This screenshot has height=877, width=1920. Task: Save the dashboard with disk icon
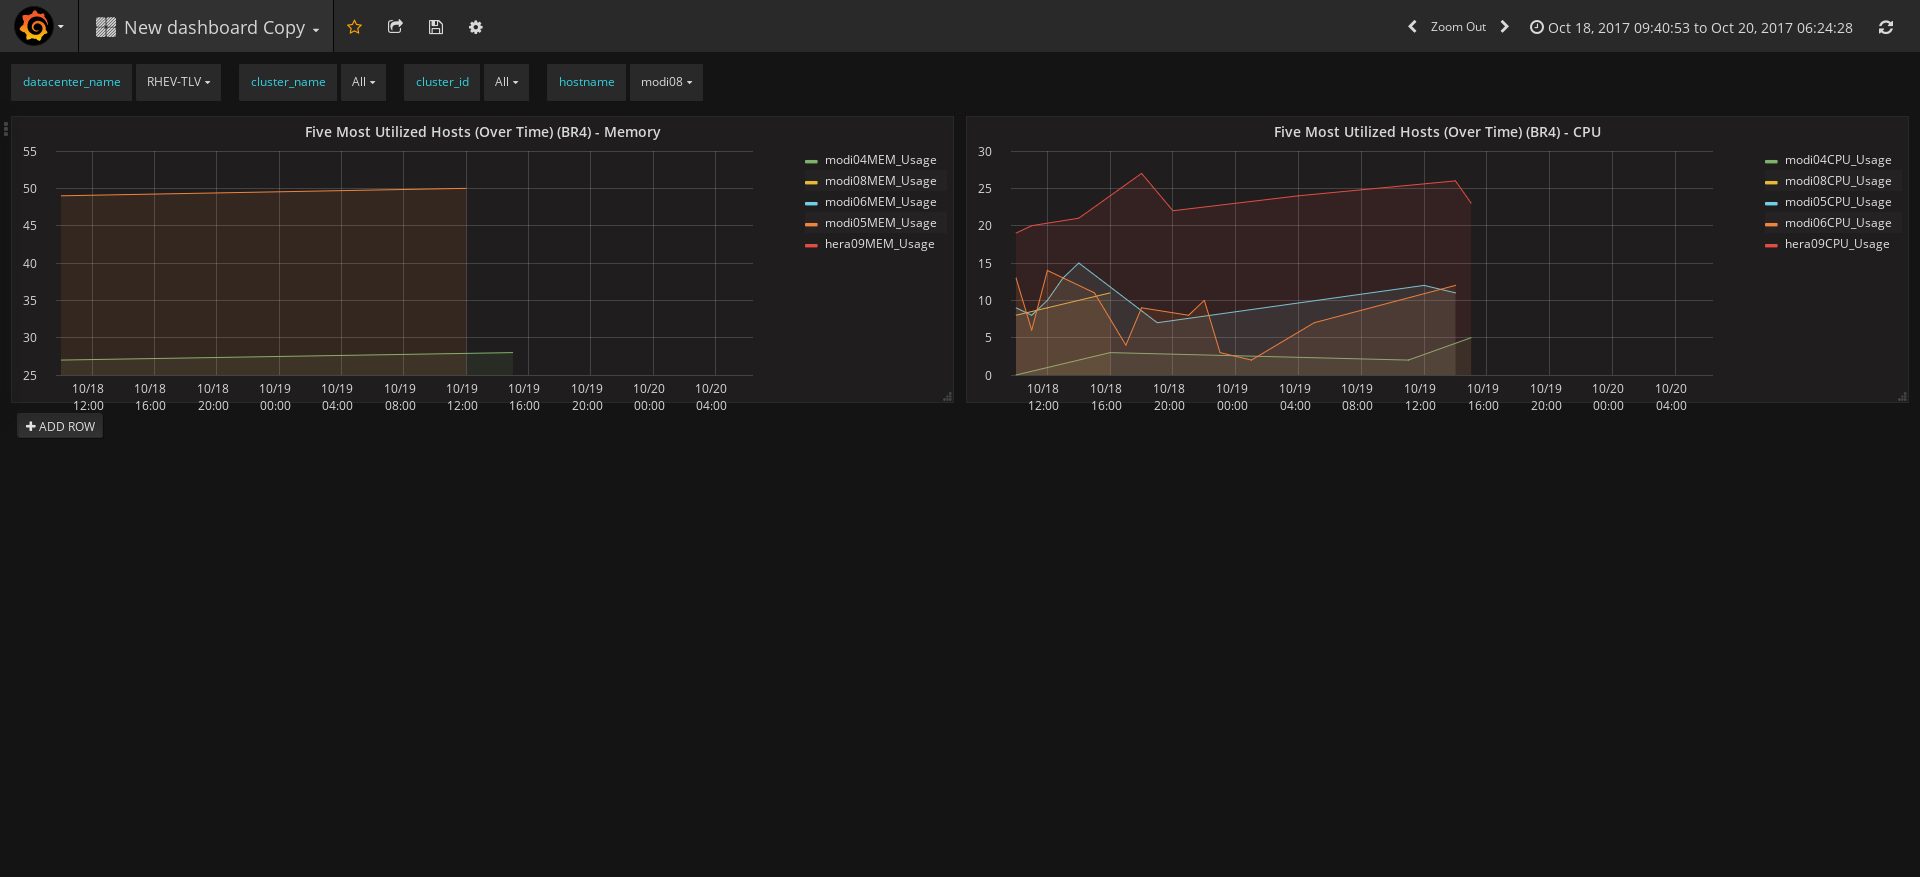point(435,27)
